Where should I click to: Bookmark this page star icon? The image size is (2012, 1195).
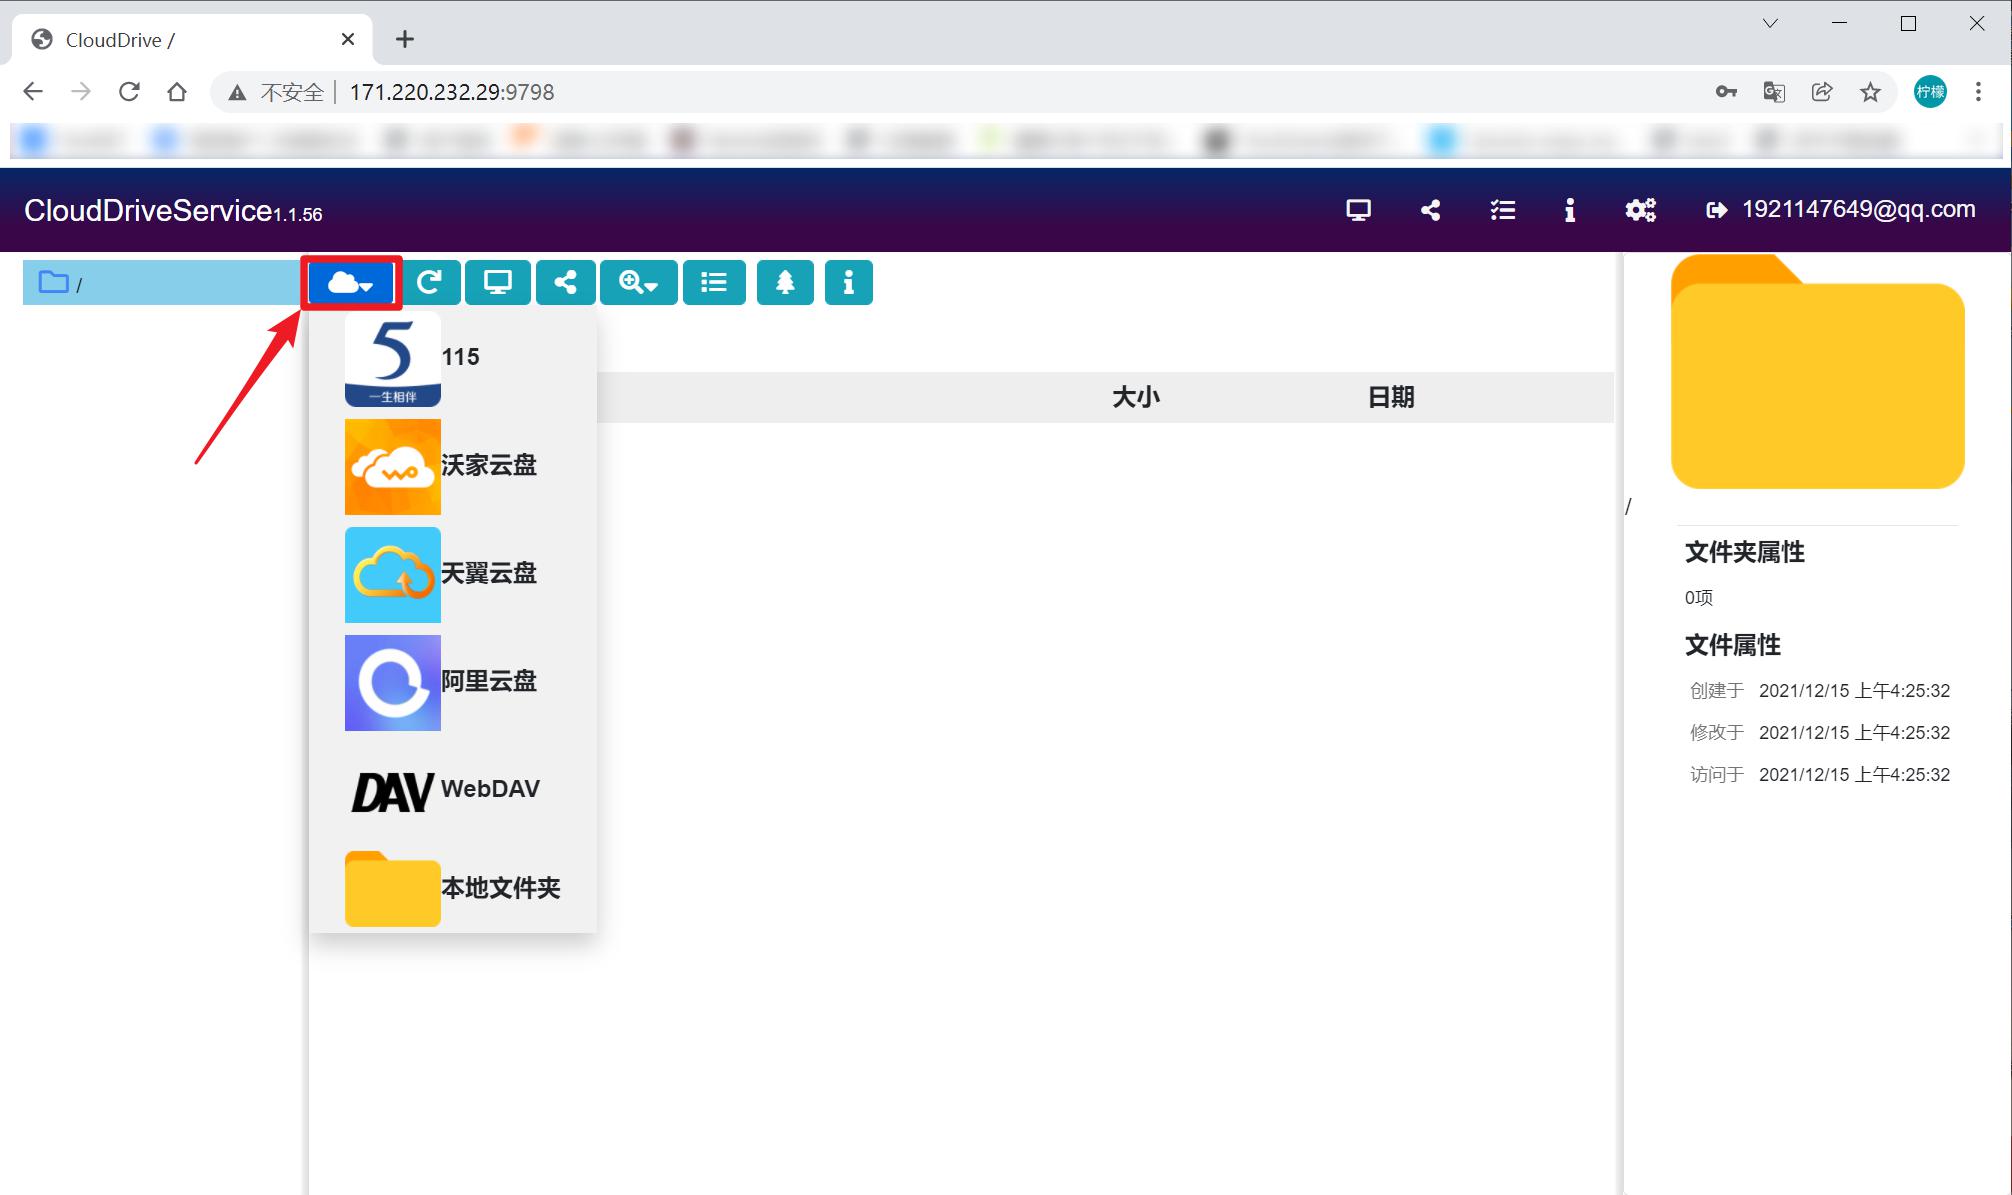[1870, 92]
